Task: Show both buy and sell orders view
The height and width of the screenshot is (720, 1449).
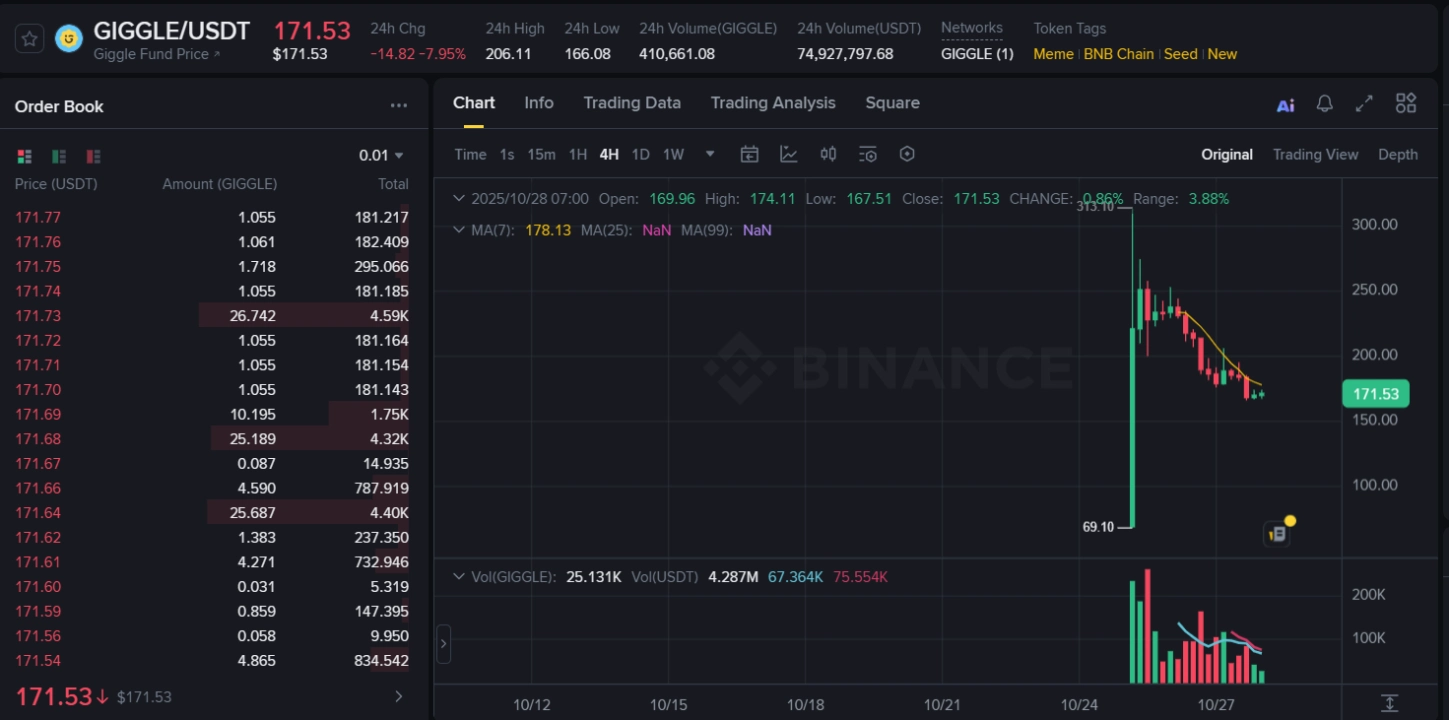Action: 25,156
